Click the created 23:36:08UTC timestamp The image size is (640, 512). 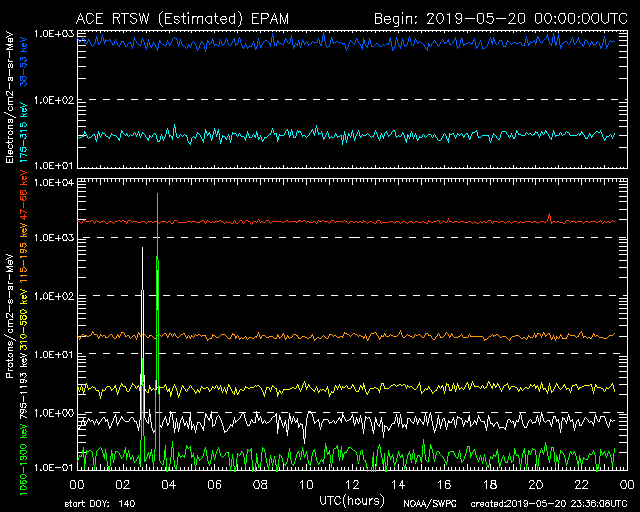click(537, 503)
